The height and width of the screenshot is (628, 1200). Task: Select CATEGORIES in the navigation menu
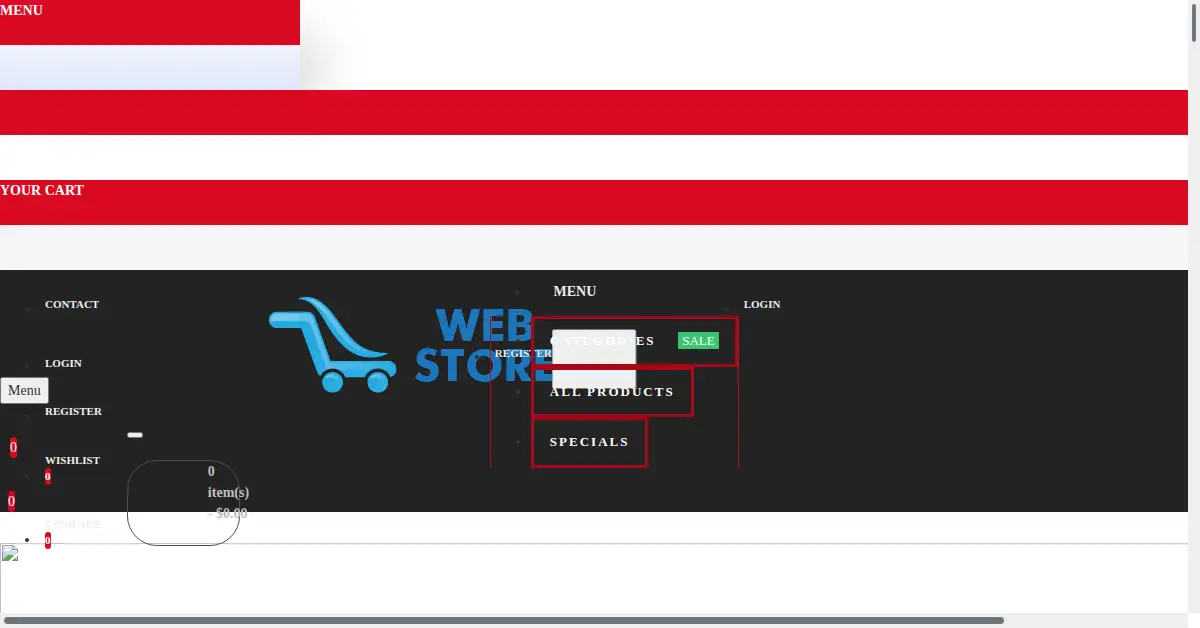pyautogui.click(x=635, y=341)
